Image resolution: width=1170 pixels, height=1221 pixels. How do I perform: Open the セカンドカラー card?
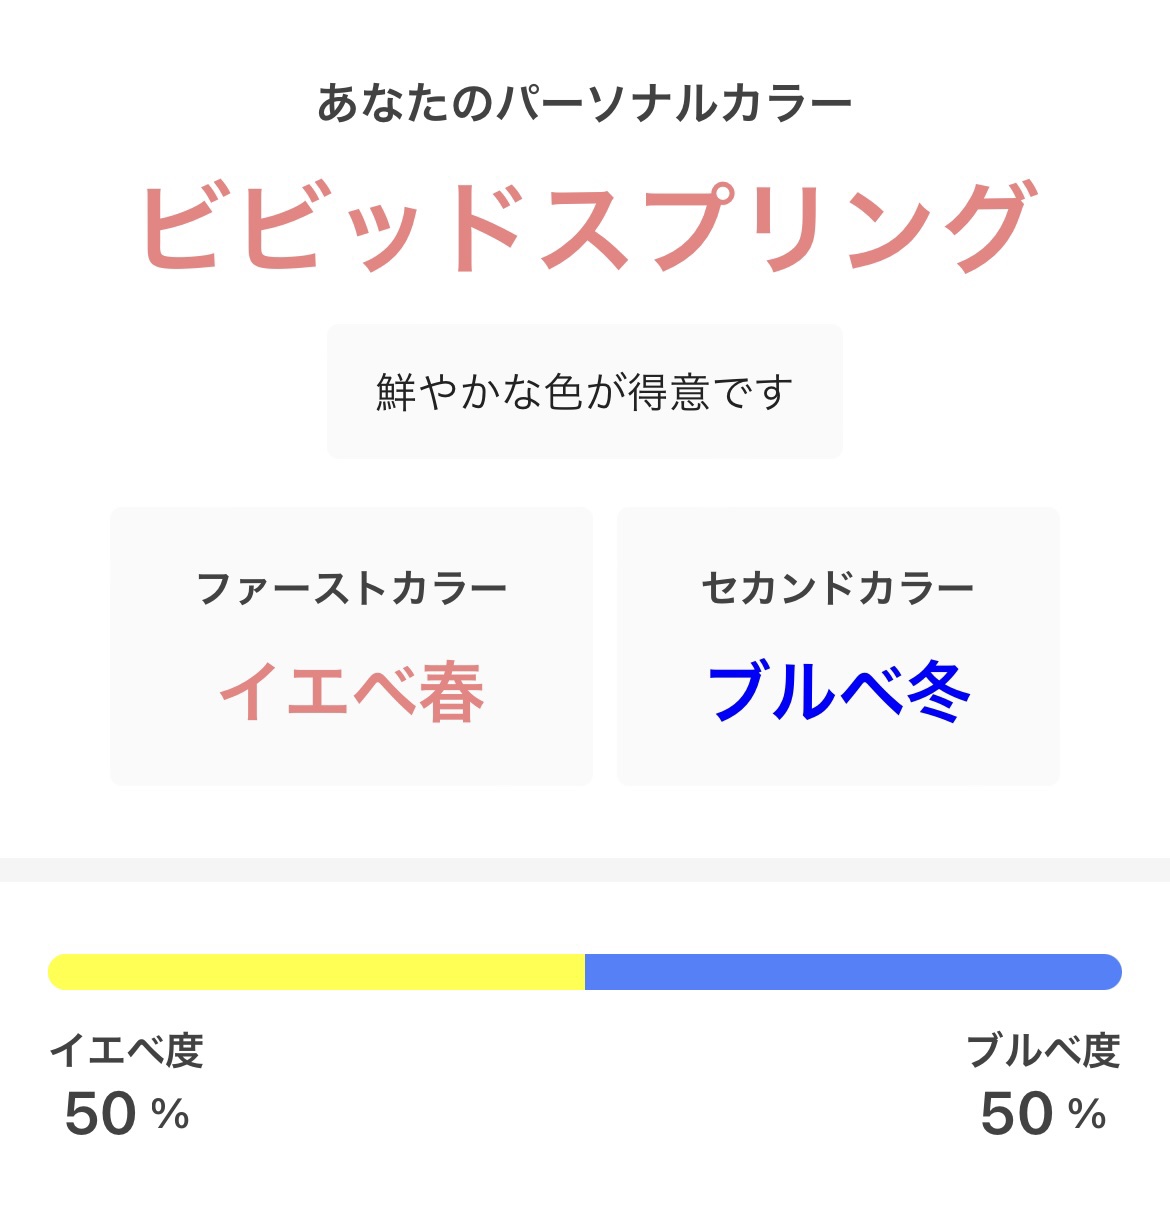[838, 645]
